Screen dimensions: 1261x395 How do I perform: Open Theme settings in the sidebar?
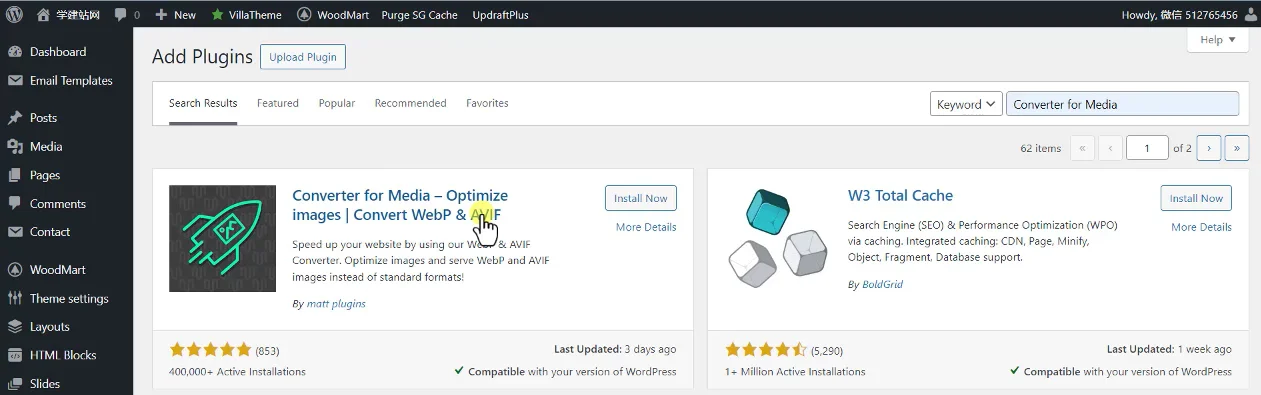pos(66,298)
